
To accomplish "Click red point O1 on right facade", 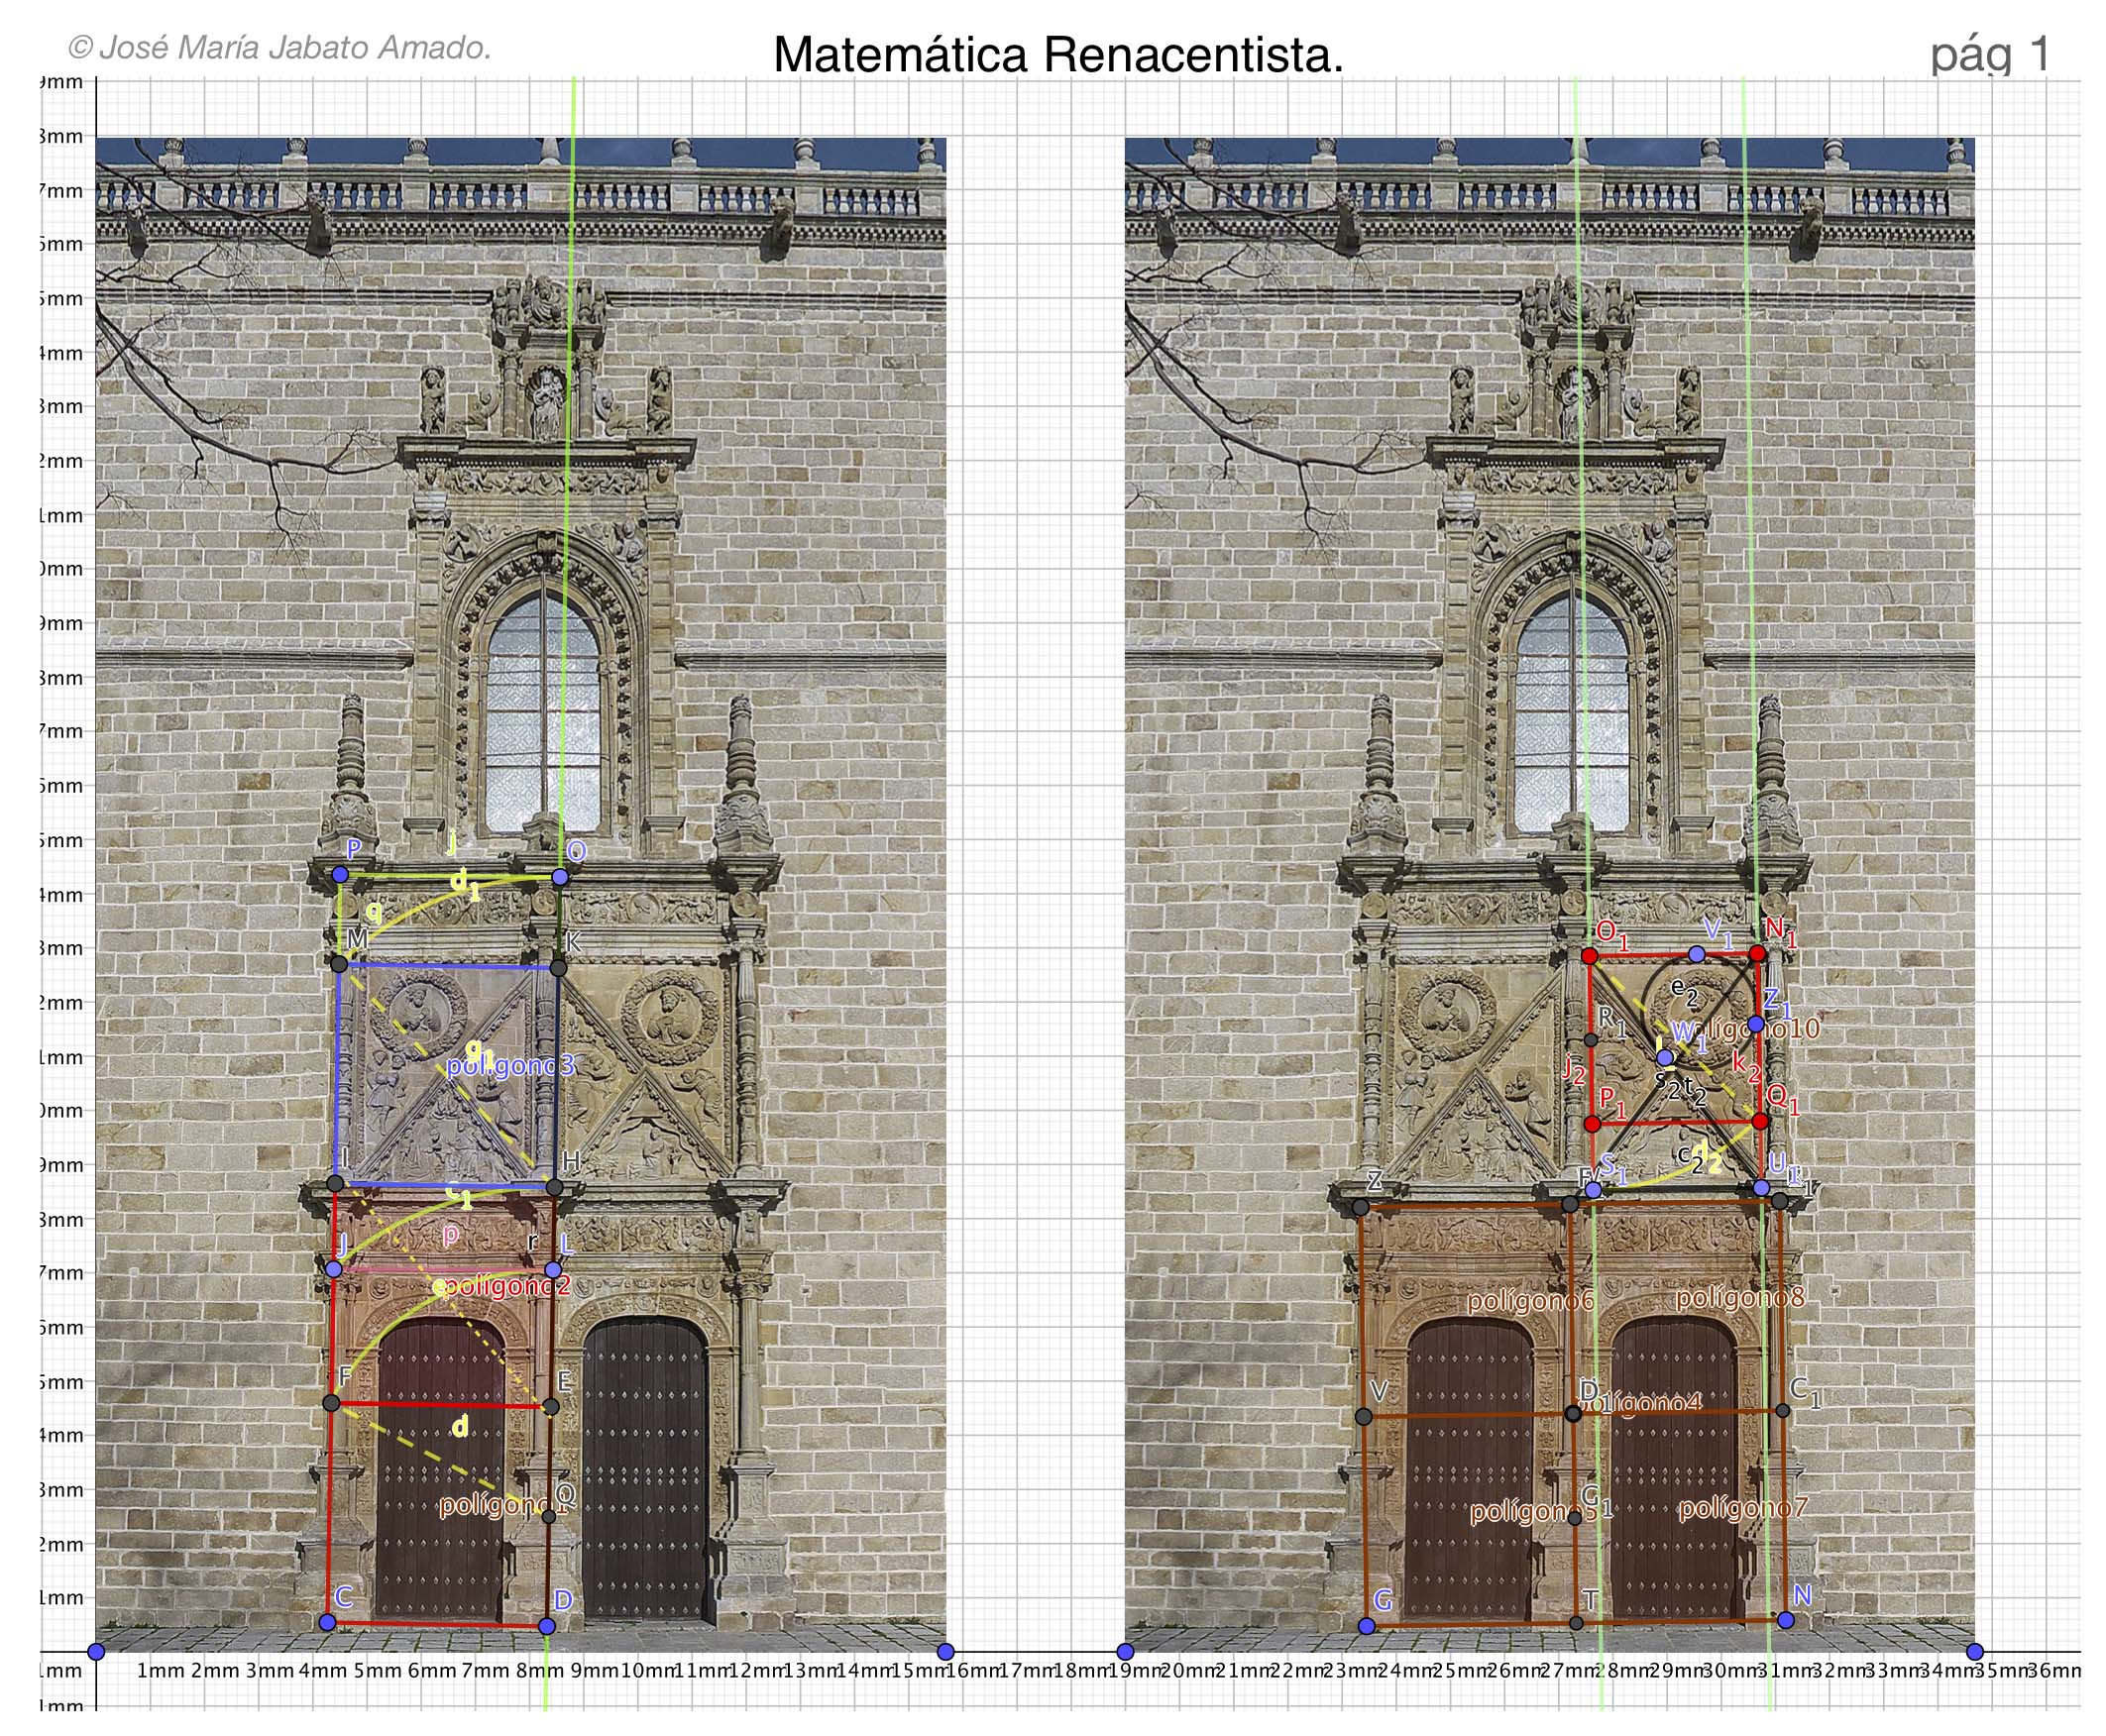I will pos(1589,956).
